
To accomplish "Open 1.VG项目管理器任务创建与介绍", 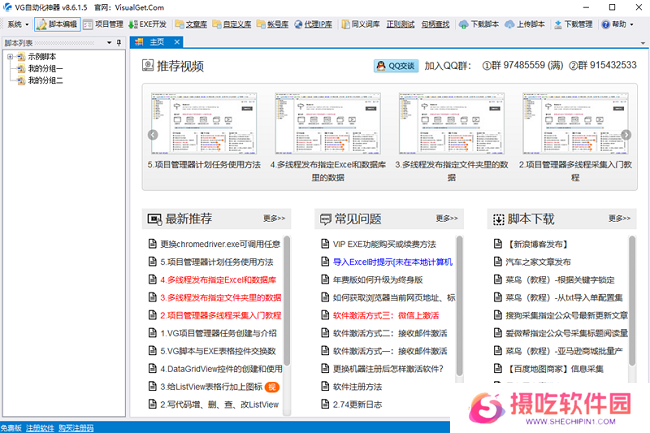I will coord(218,333).
